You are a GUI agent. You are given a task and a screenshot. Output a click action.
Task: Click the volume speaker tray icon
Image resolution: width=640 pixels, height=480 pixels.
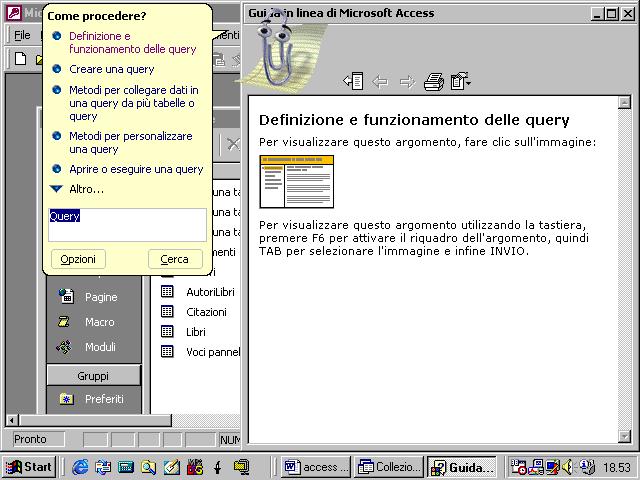(x=568, y=467)
